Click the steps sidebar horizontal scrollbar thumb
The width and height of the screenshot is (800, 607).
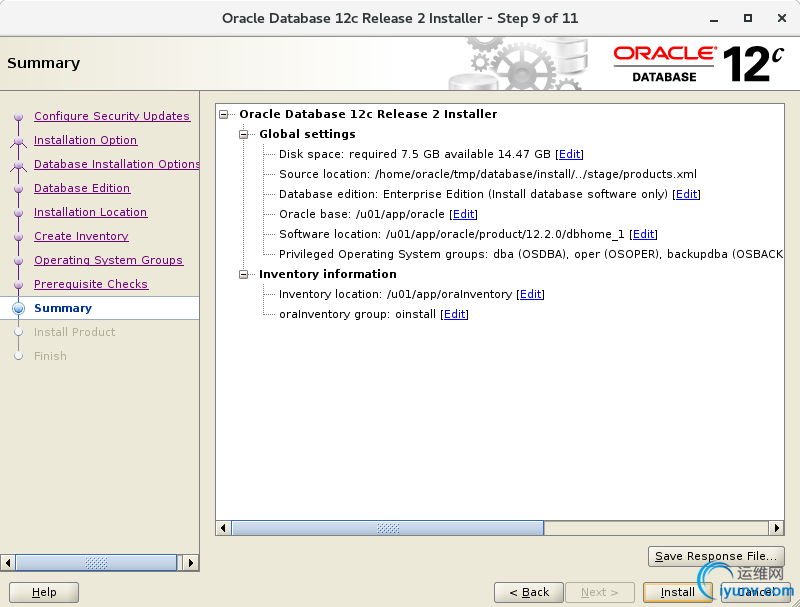coord(96,563)
